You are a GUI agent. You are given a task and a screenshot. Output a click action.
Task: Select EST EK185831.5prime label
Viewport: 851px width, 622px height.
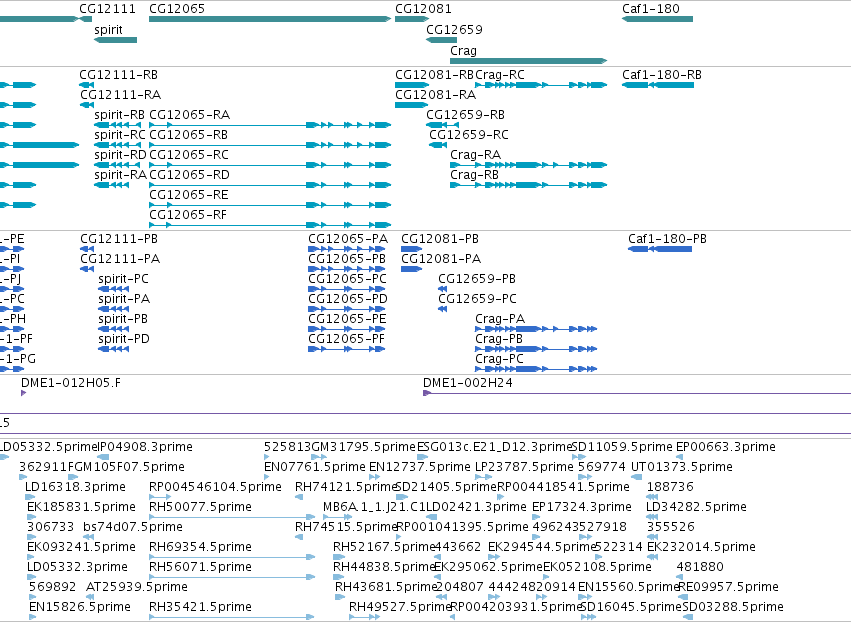[81, 507]
